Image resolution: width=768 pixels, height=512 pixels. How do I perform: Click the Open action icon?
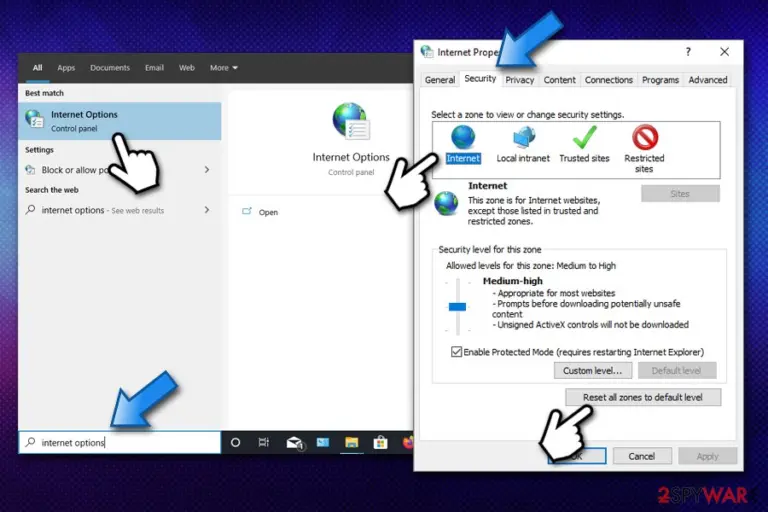247,211
